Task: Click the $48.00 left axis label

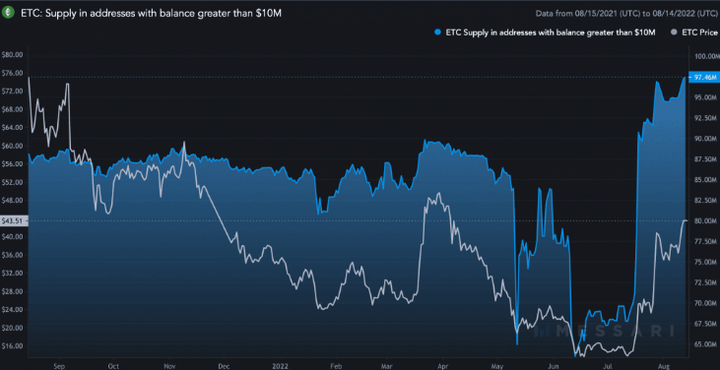Action: (x=13, y=200)
